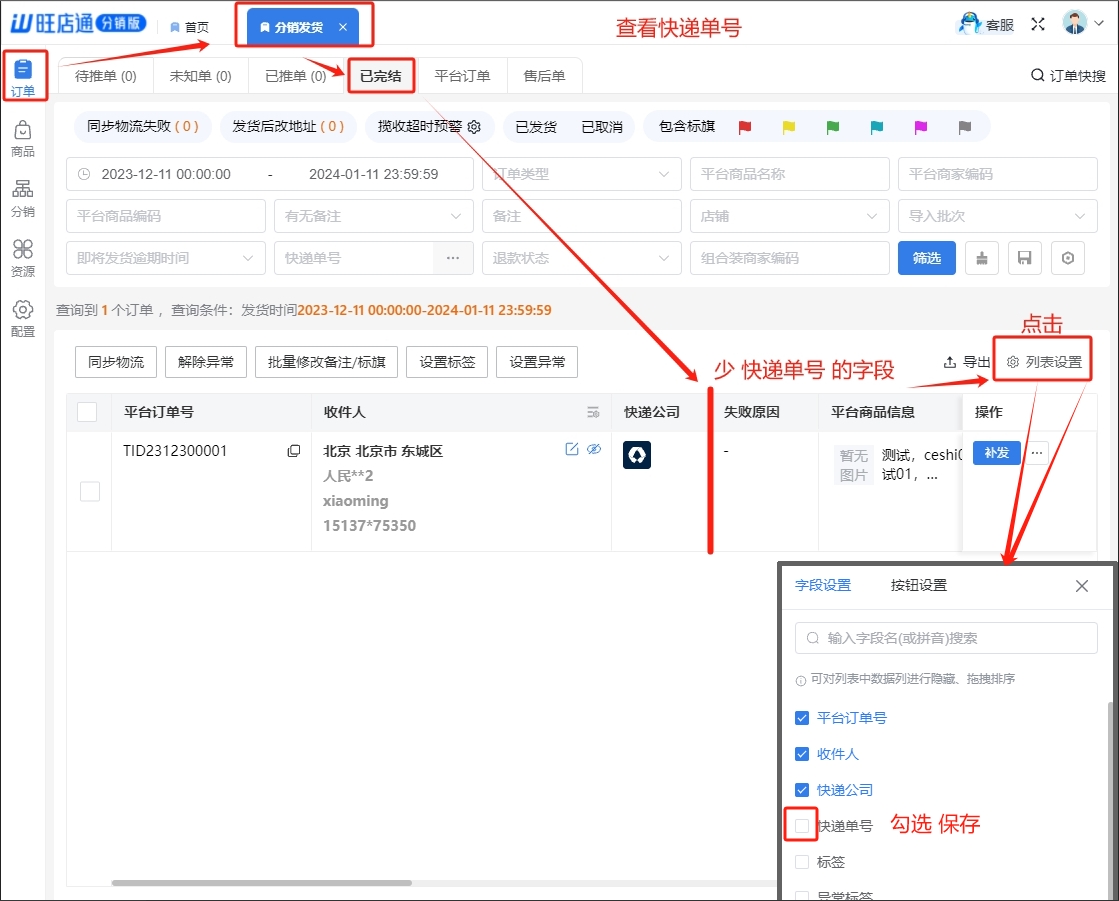Open the 资源 sidebar icon
The height and width of the screenshot is (901, 1119).
[x=22, y=258]
